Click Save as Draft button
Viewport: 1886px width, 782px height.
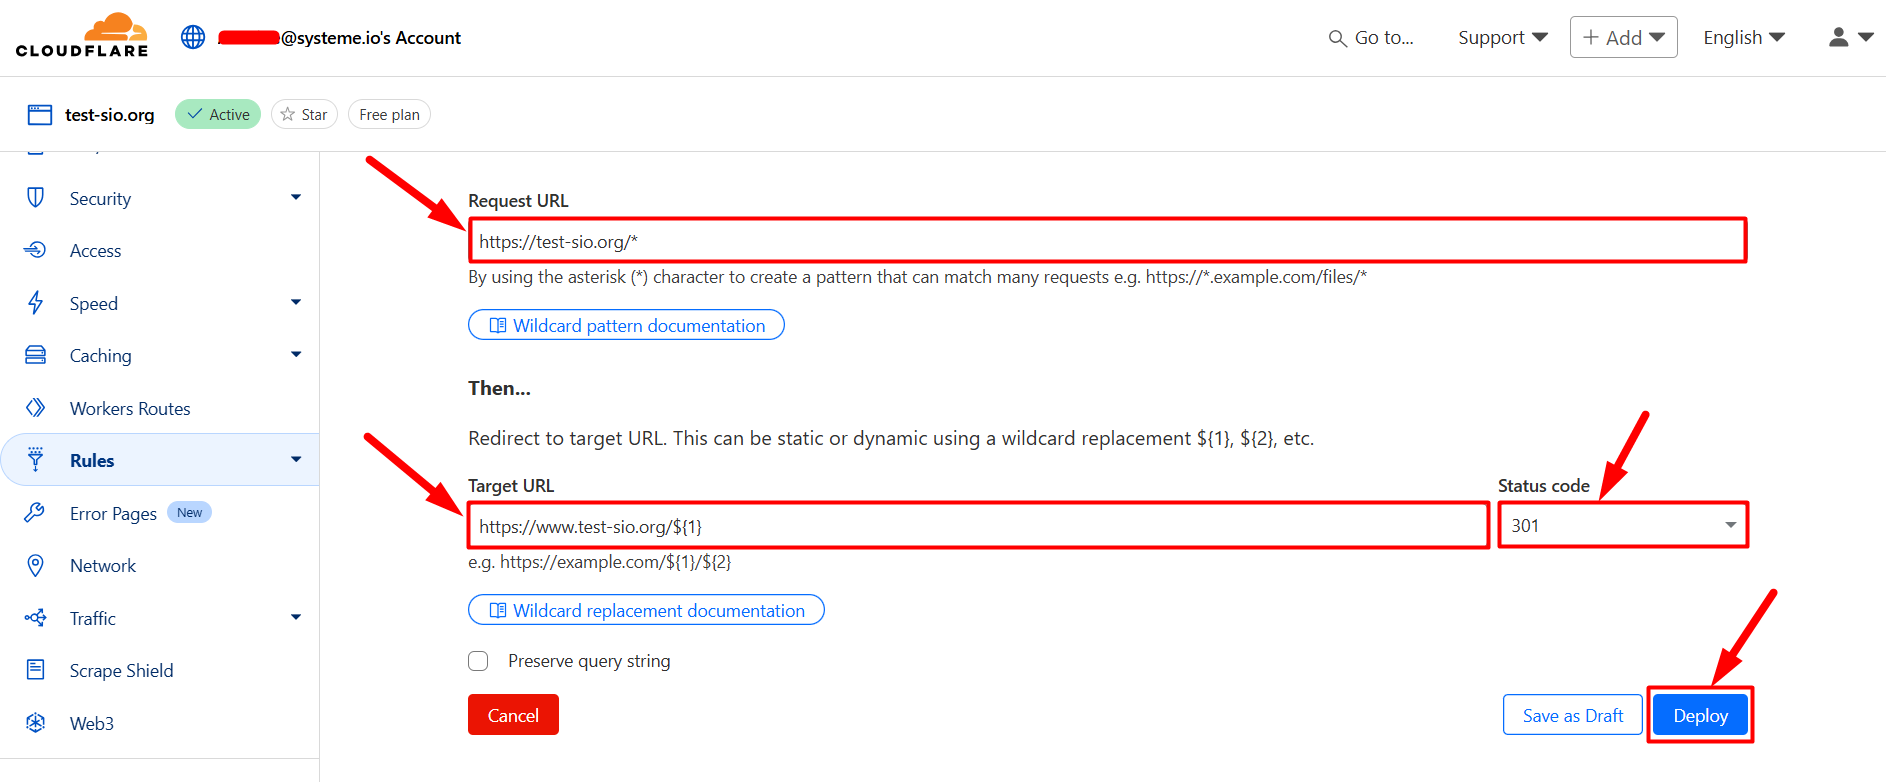[x=1573, y=715]
